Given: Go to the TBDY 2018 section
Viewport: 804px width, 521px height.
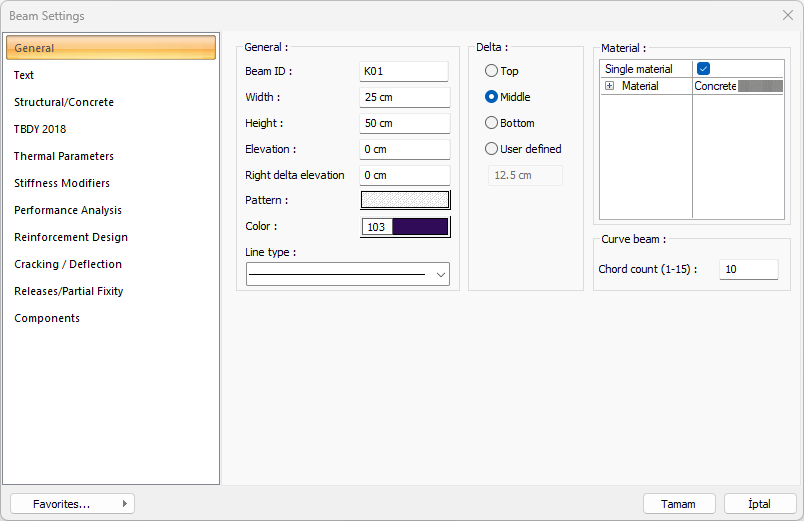Looking at the screenshot, I should pos(40,129).
